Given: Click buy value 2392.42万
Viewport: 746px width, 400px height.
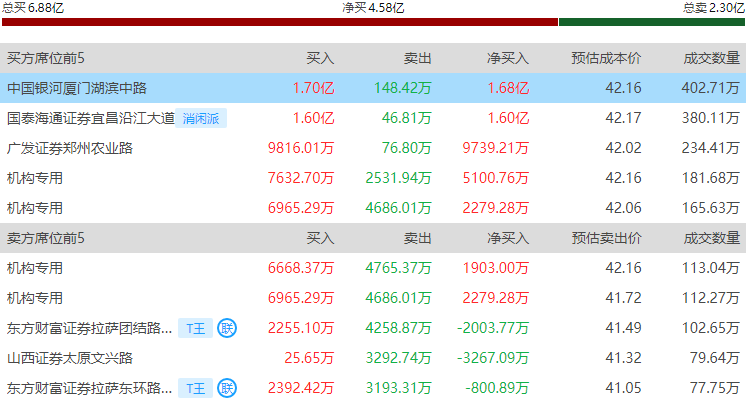Looking at the screenshot, I should click(301, 388).
